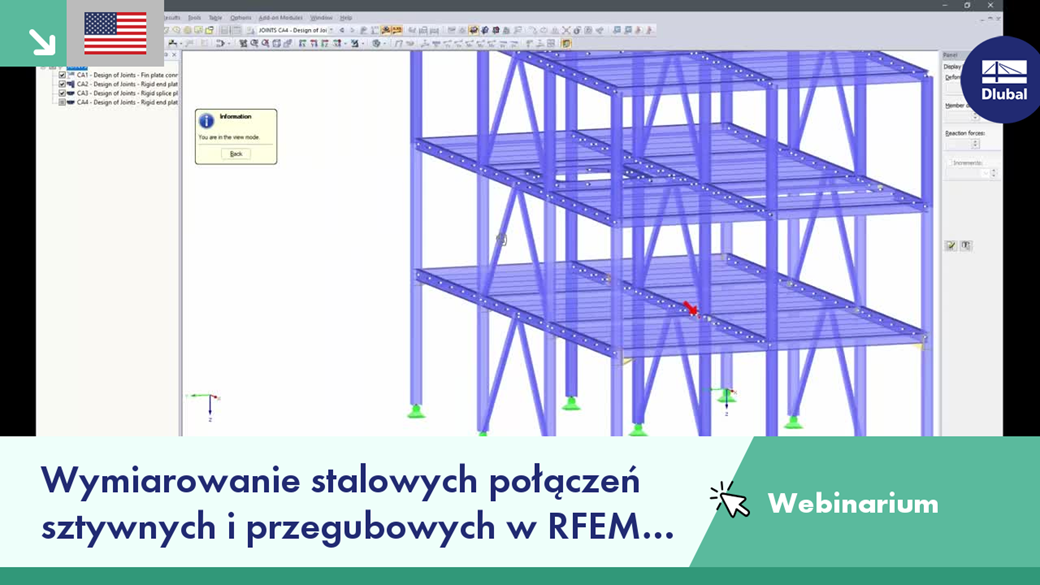Click the highlighted show results toolbar icon
The width and height of the screenshot is (1040, 585).
[387, 30]
